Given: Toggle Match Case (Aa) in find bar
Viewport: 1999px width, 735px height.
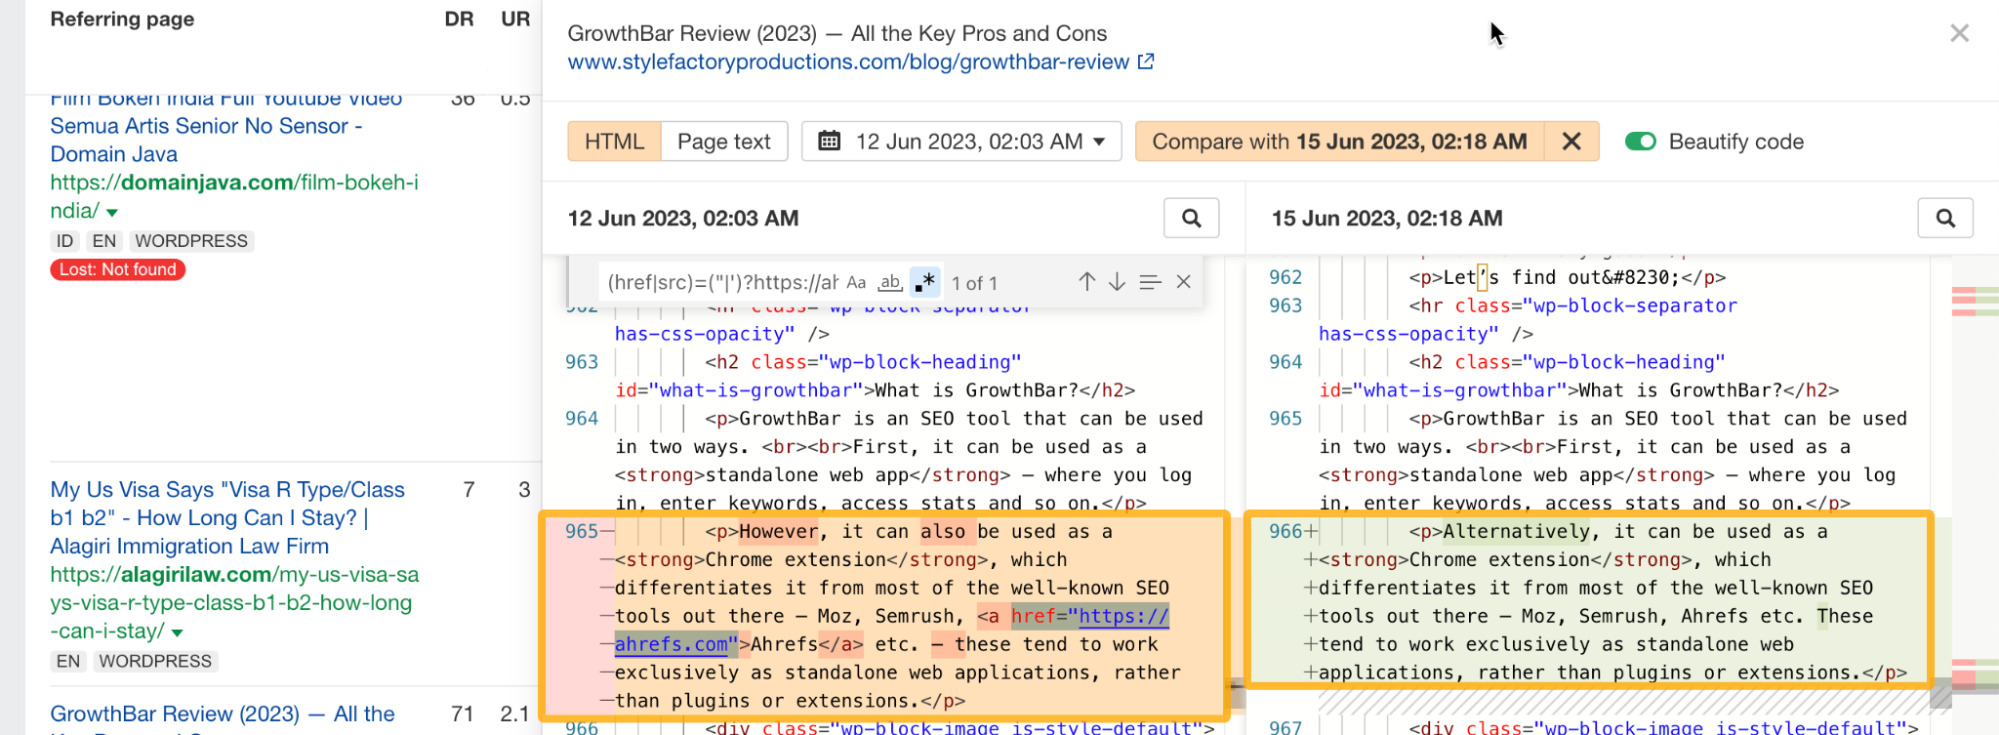Looking at the screenshot, I should click(856, 283).
